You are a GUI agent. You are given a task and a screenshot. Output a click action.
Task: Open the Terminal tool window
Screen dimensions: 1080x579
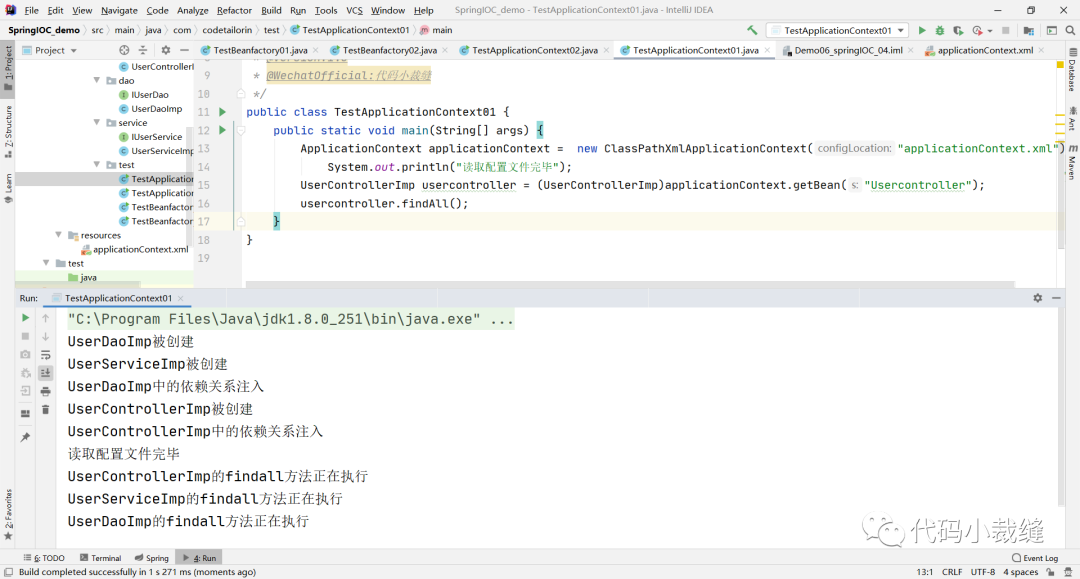pyautogui.click(x=101, y=558)
